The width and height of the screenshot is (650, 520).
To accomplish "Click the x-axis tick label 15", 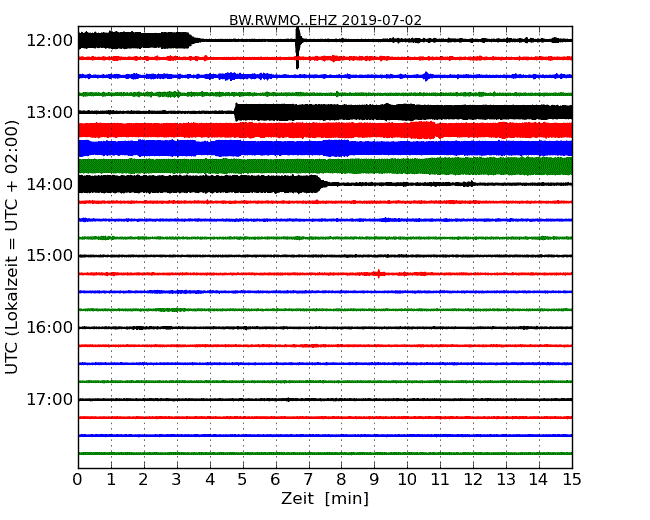I will (572, 480).
